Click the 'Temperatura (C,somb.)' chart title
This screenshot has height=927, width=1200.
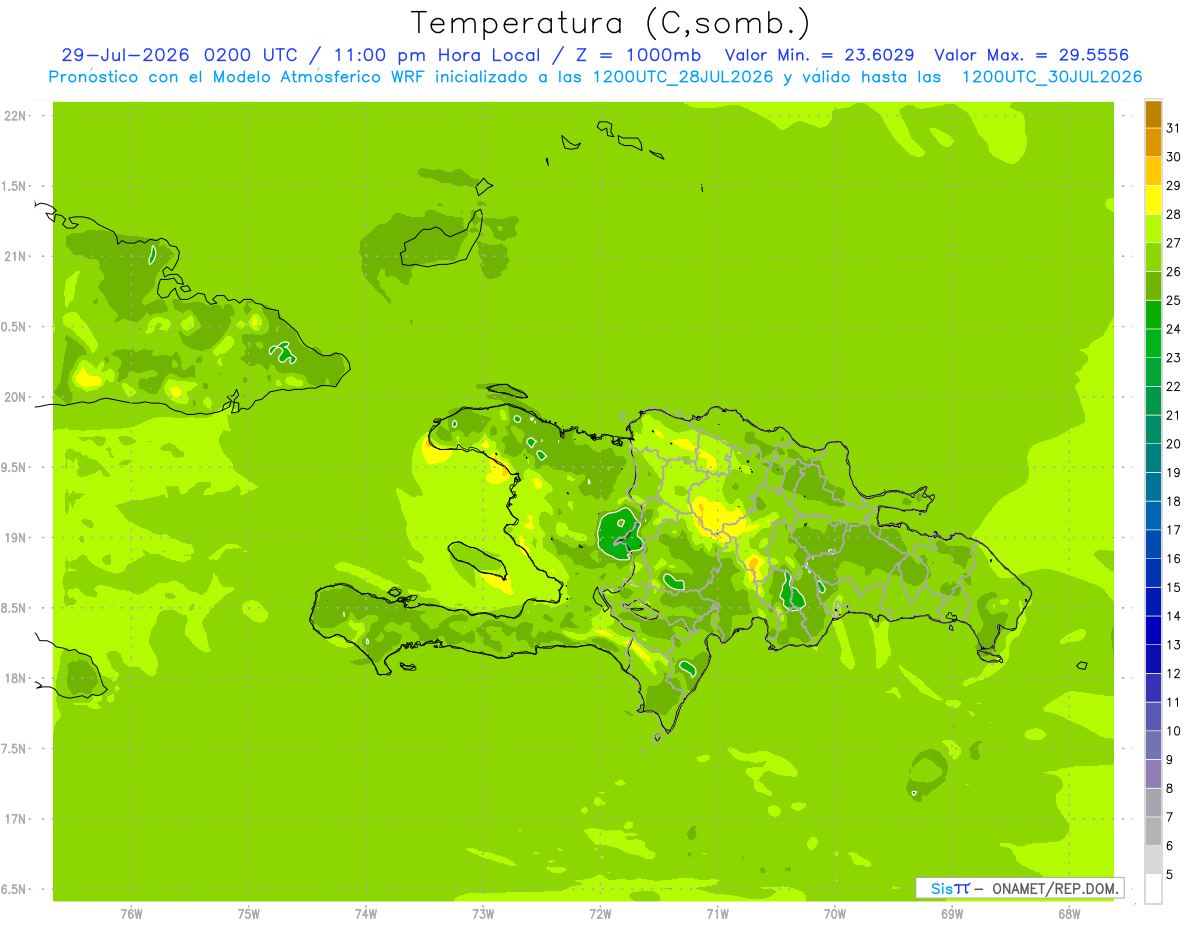tap(609, 24)
